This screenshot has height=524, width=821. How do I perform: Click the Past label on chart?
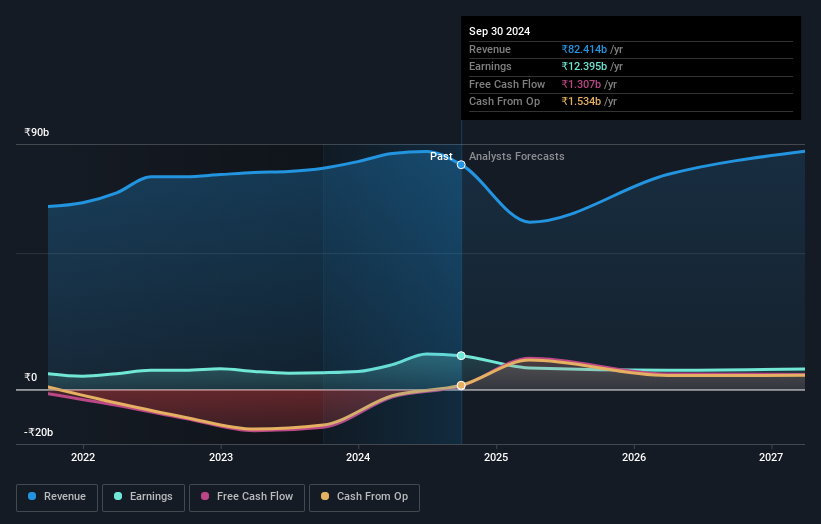(441, 156)
